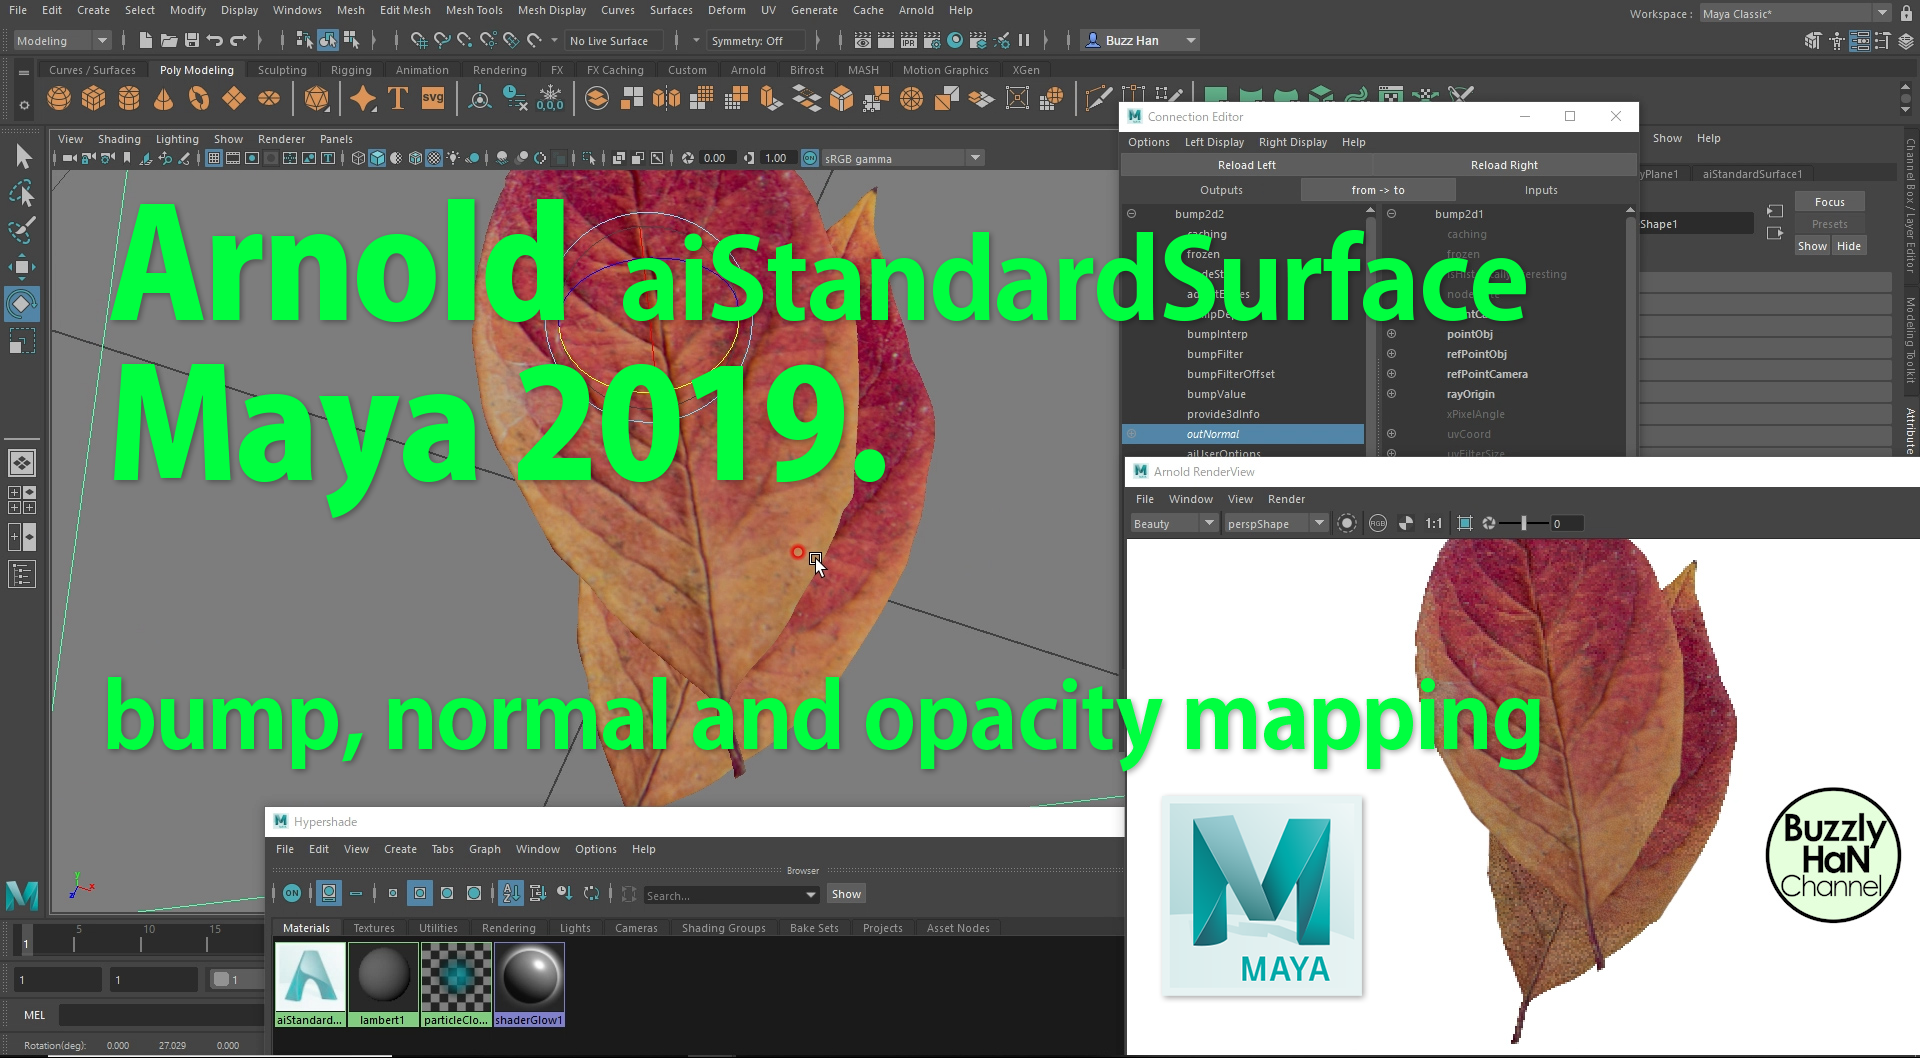
Task: Sort Hypershade swatches alphabetically by name
Action: pyautogui.click(x=511, y=893)
